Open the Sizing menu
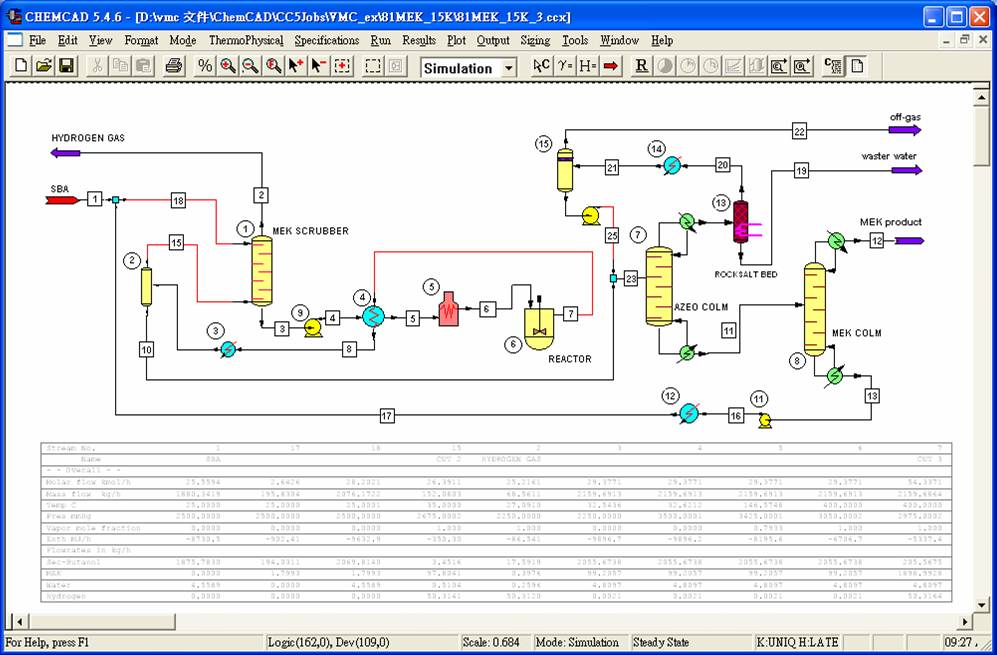 point(535,40)
